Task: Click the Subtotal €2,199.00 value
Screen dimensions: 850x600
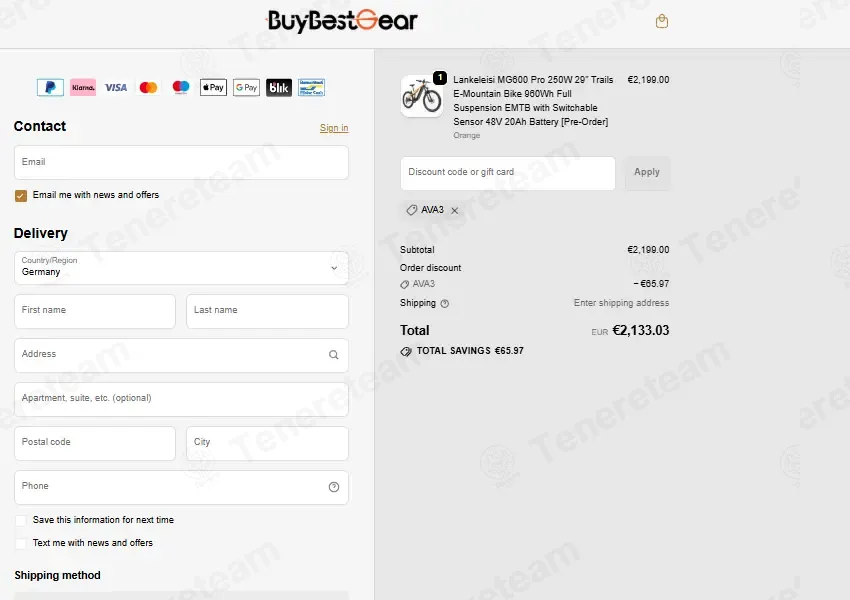Action: coord(648,249)
